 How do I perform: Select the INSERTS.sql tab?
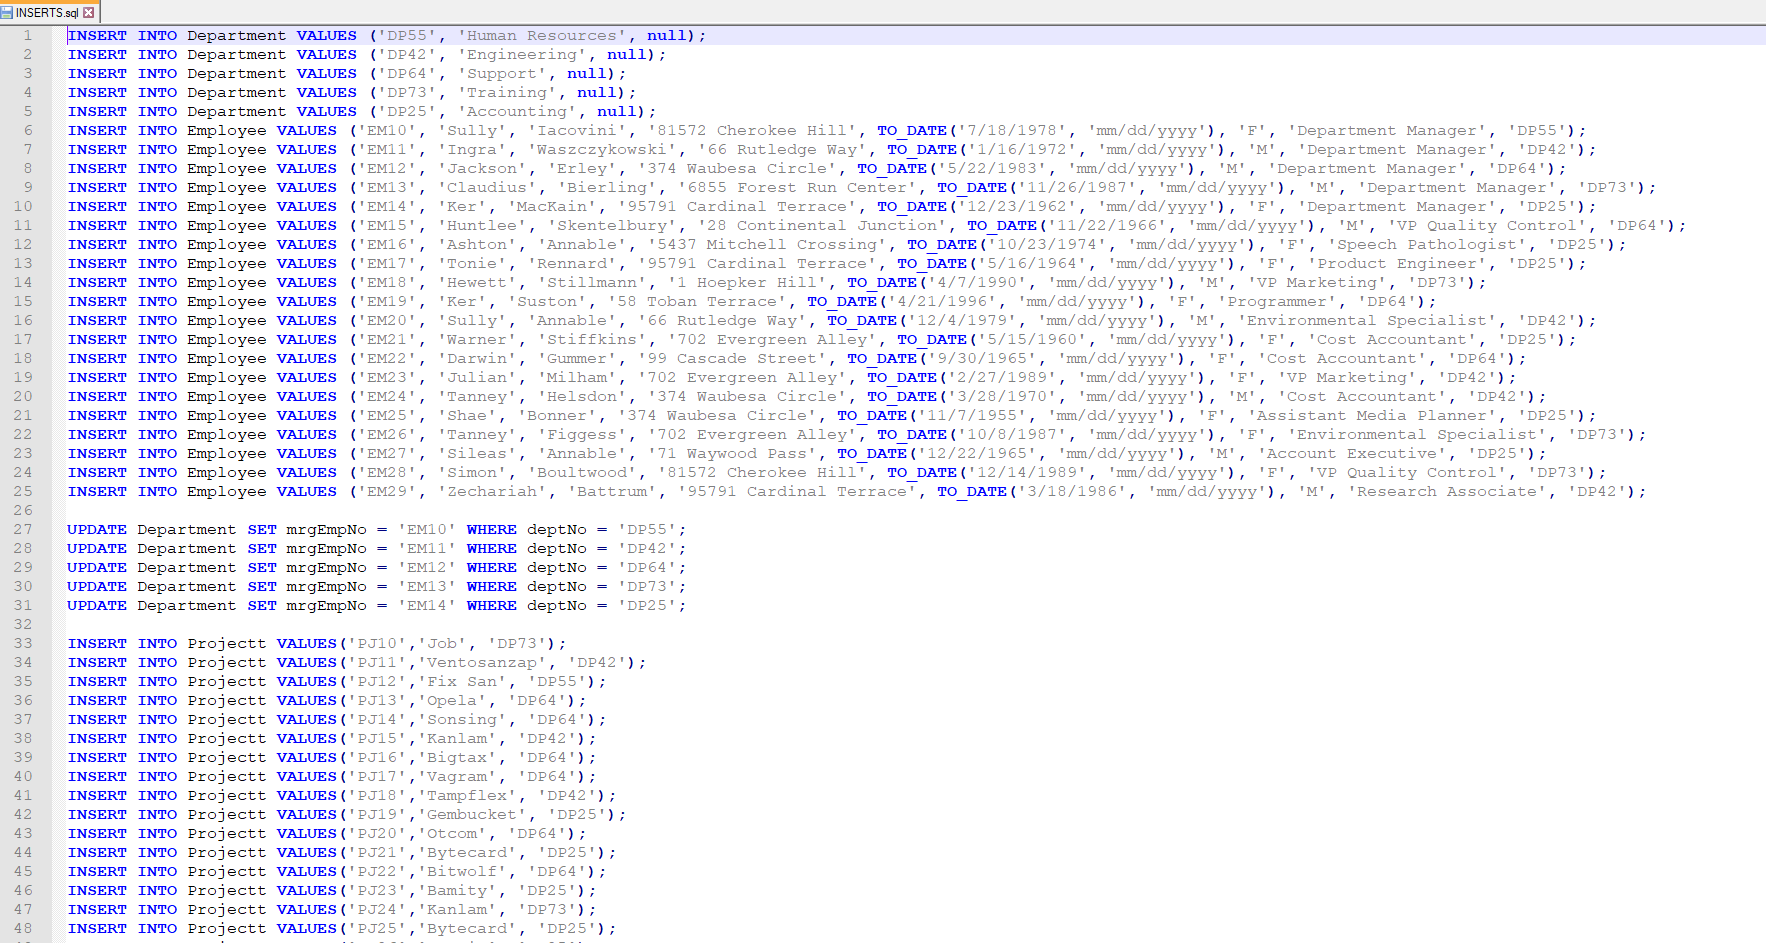pyautogui.click(x=48, y=12)
